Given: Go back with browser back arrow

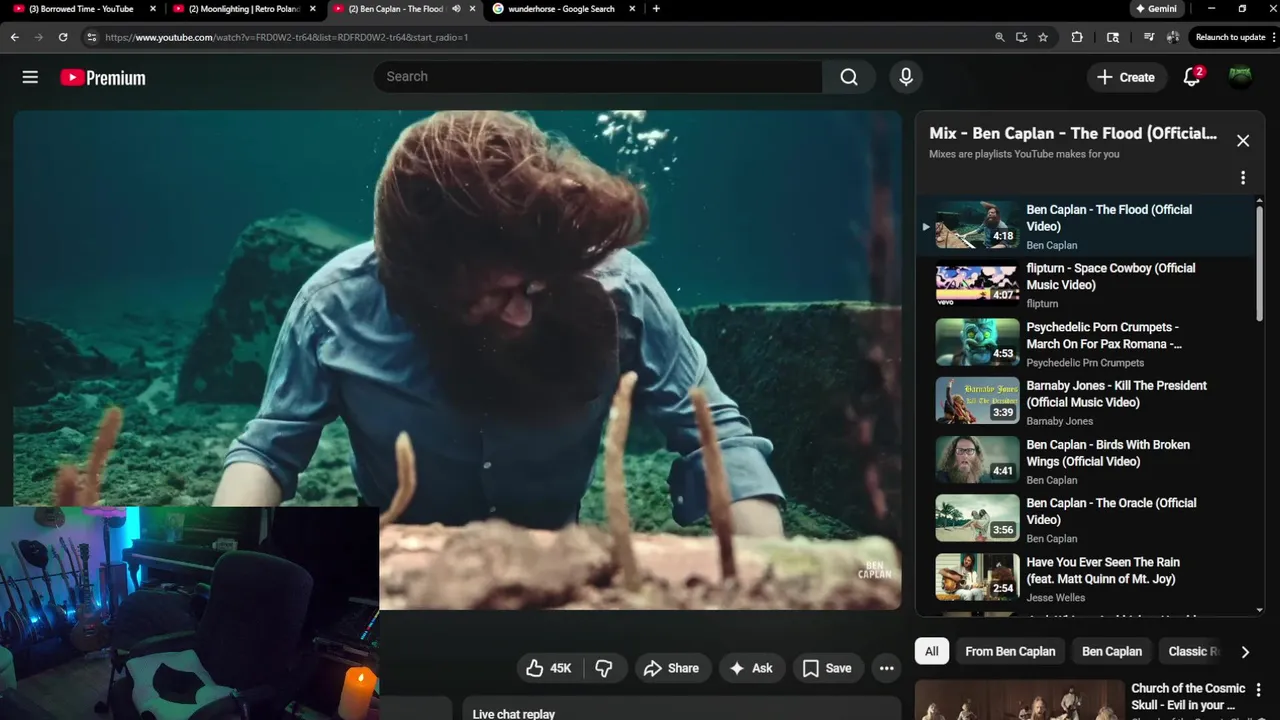Looking at the screenshot, I should click(14, 37).
